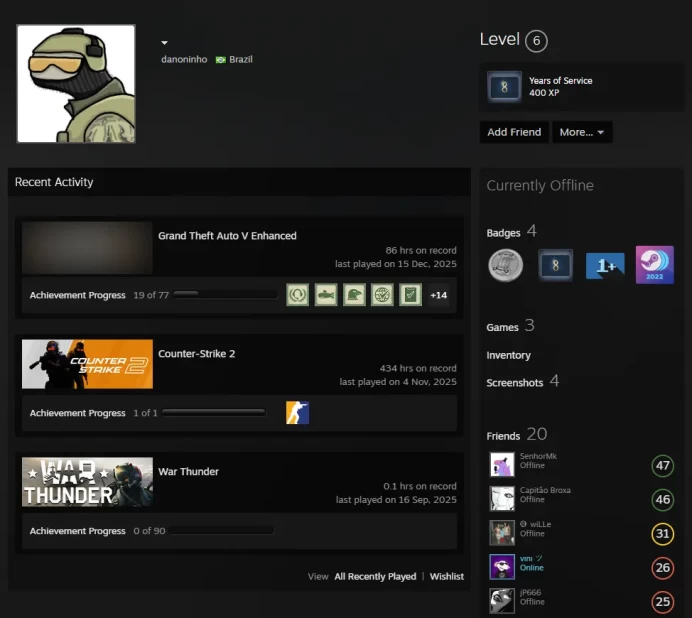This screenshot has height=618, width=692.
Task: Open GTA V Achievement Progress label
Action: pyautogui.click(x=78, y=295)
